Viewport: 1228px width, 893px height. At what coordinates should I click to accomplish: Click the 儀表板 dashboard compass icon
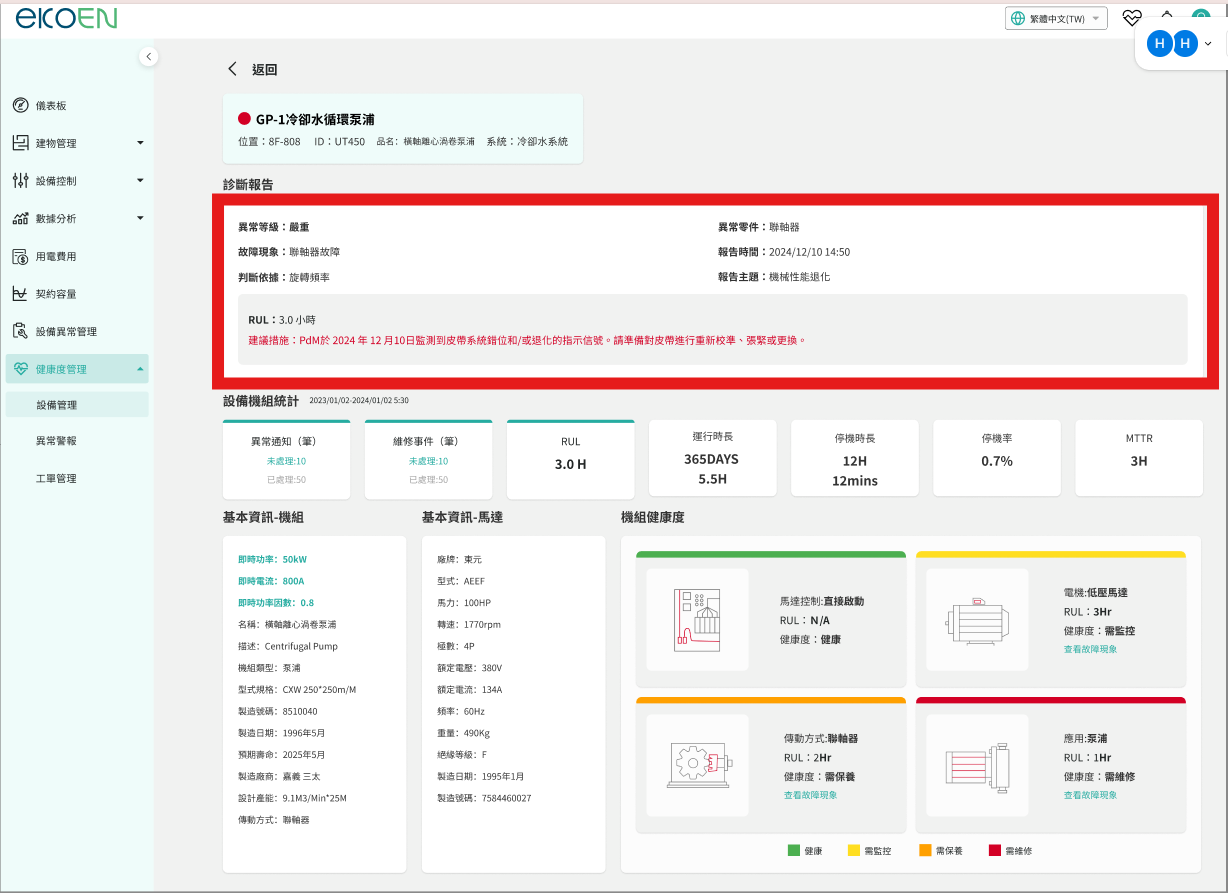(x=20, y=106)
